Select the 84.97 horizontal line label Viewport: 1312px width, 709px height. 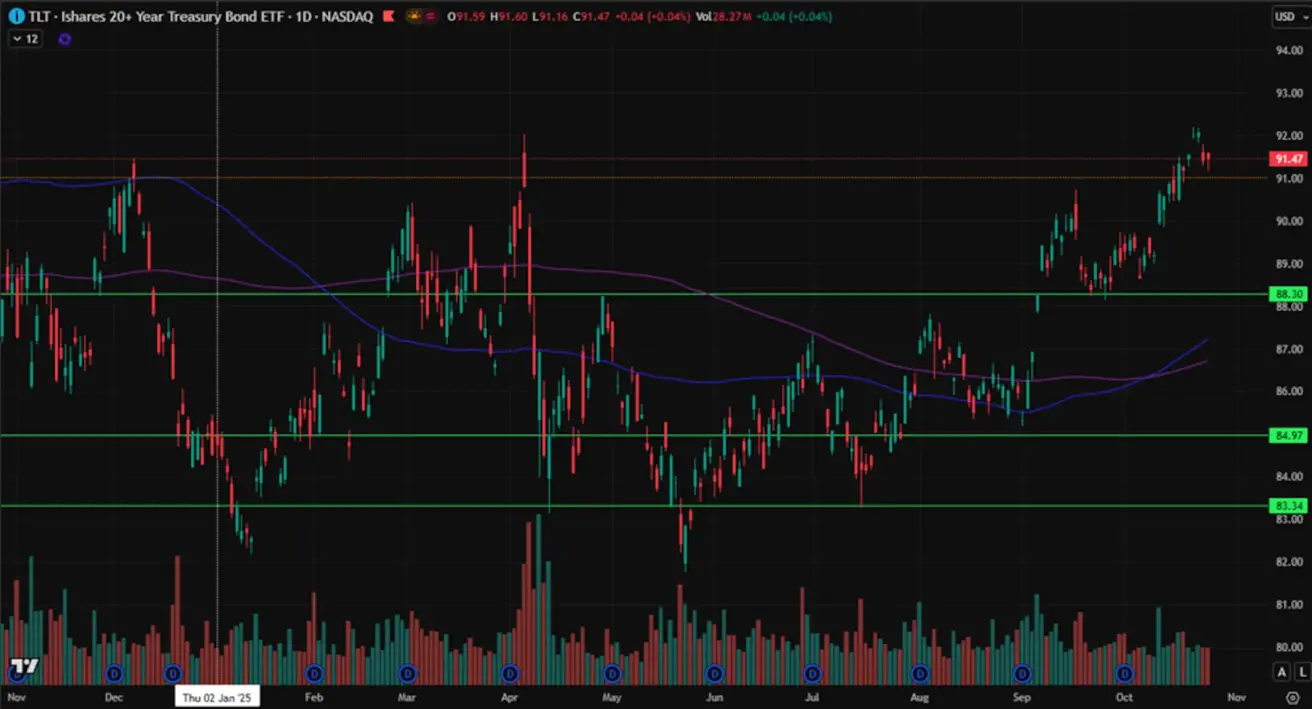(x=1285, y=435)
